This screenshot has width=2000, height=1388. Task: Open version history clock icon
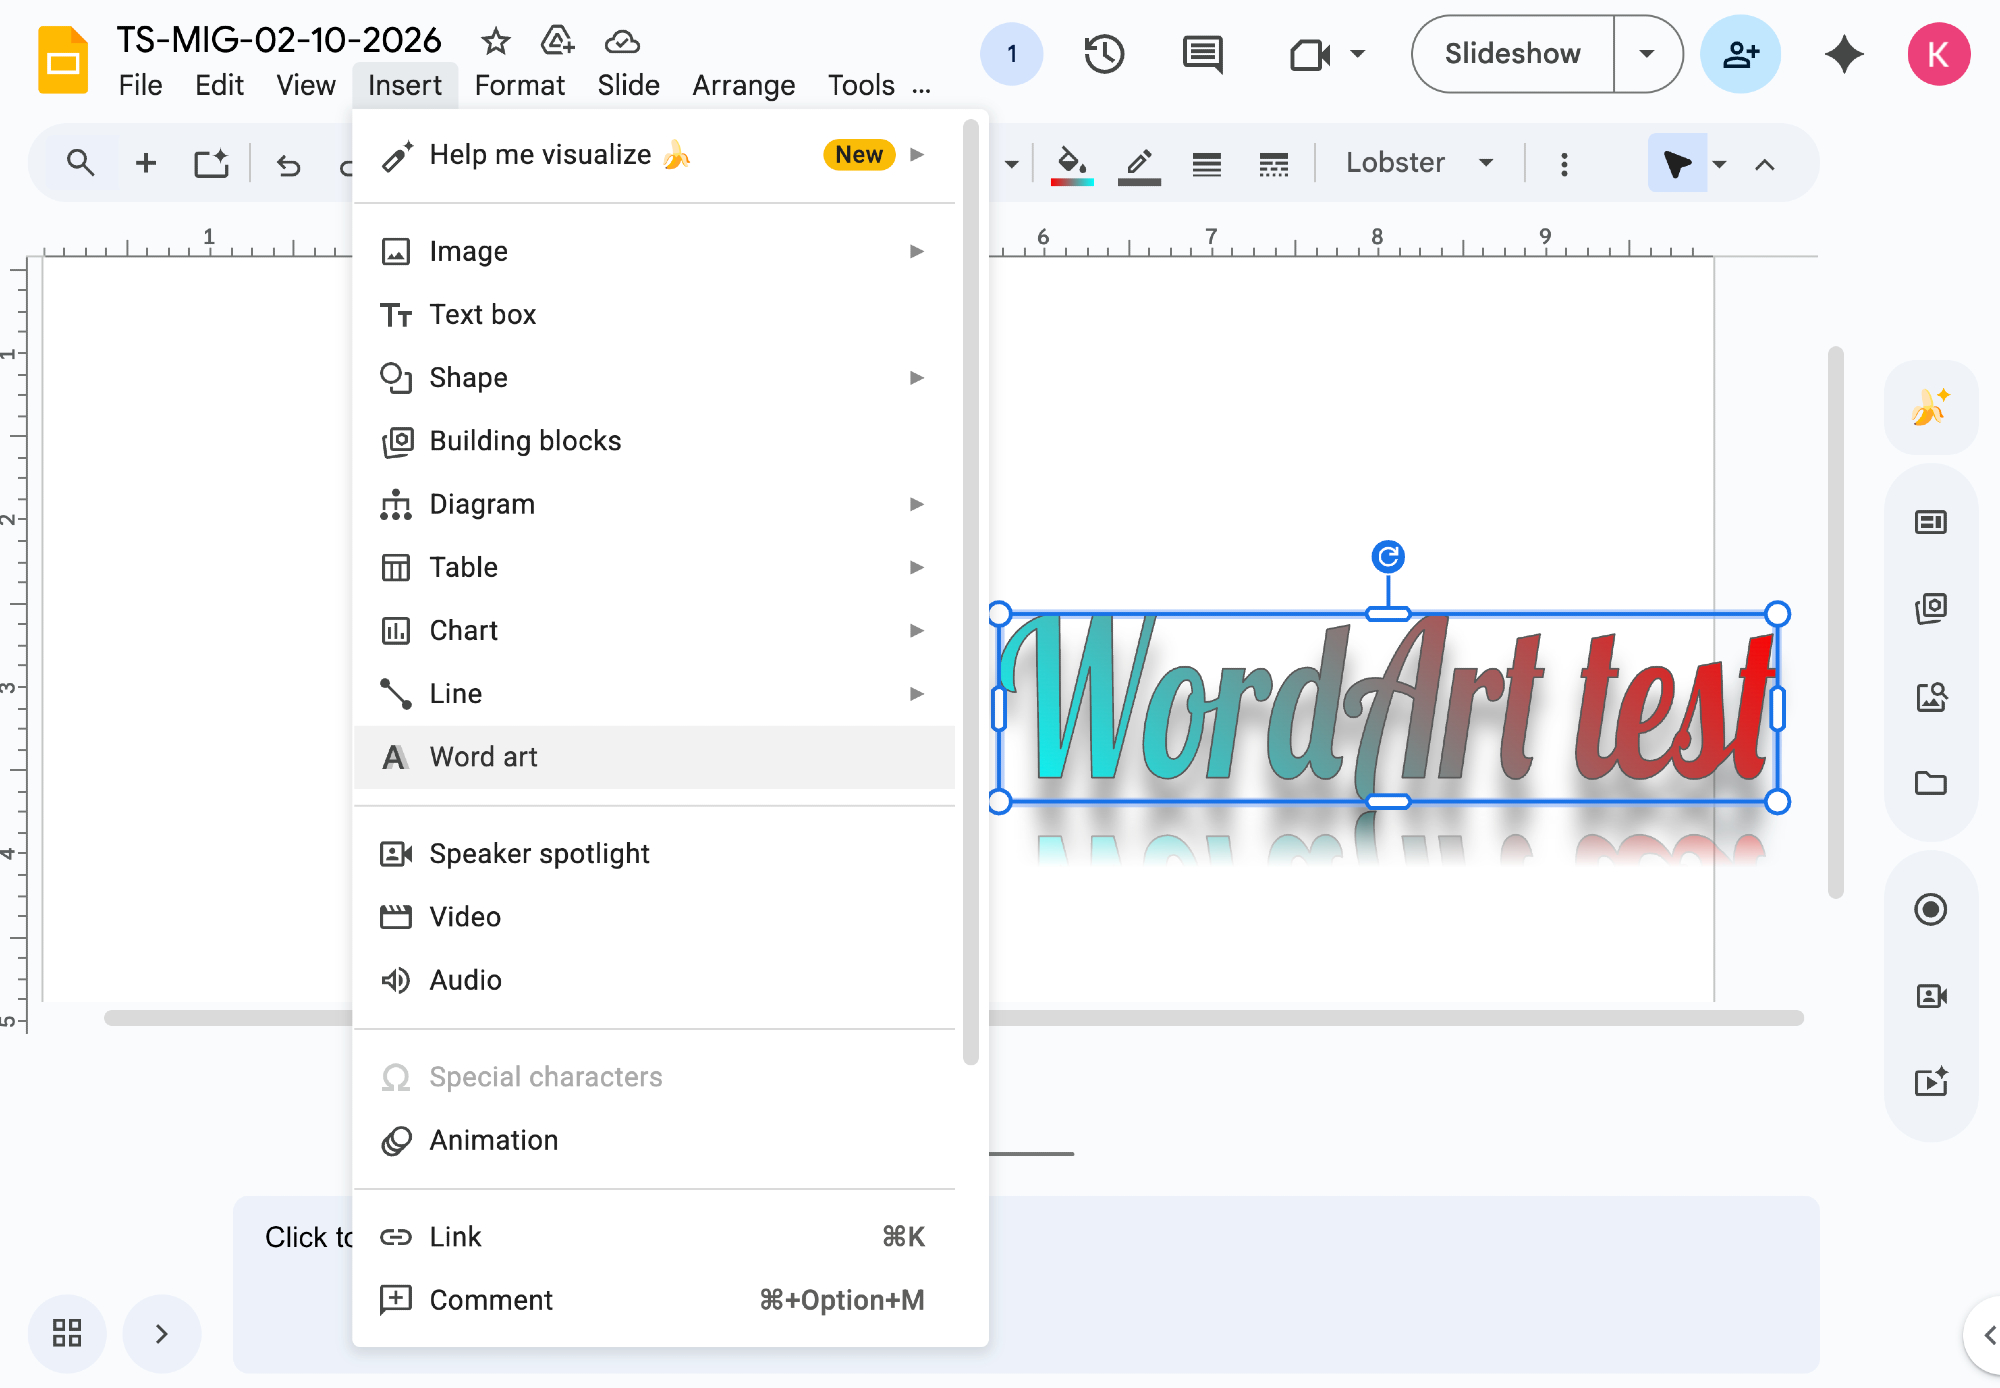point(1104,54)
